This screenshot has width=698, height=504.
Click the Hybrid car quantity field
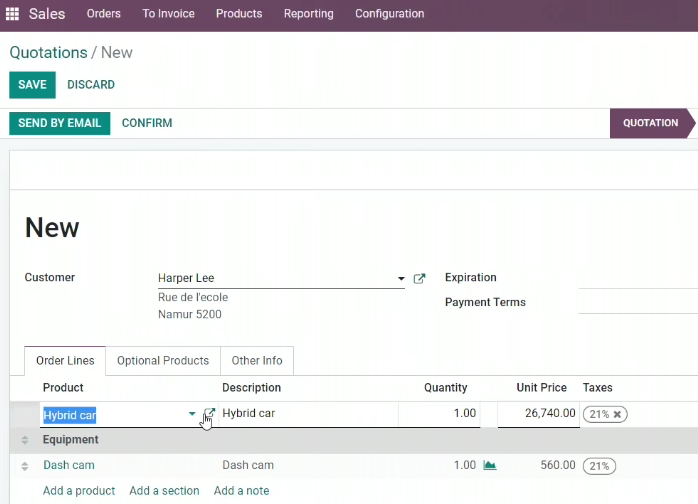click(439, 414)
